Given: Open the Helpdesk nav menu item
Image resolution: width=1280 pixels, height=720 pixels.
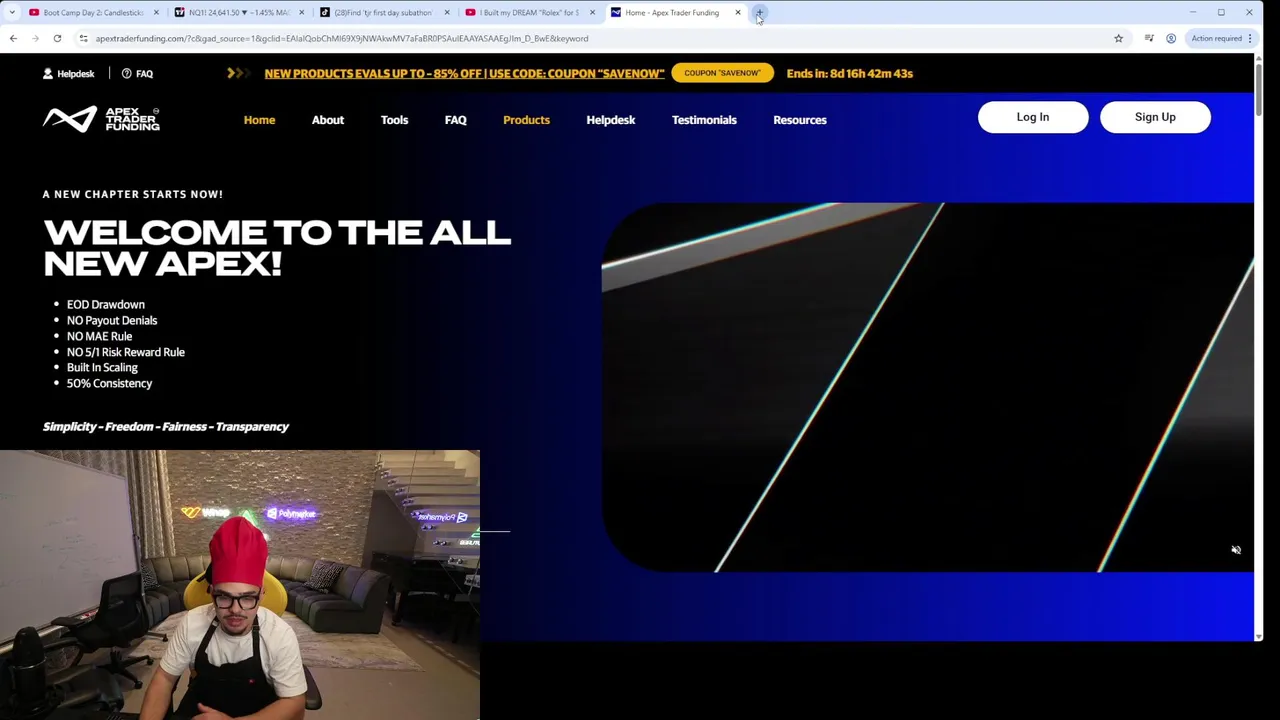Looking at the screenshot, I should [610, 120].
